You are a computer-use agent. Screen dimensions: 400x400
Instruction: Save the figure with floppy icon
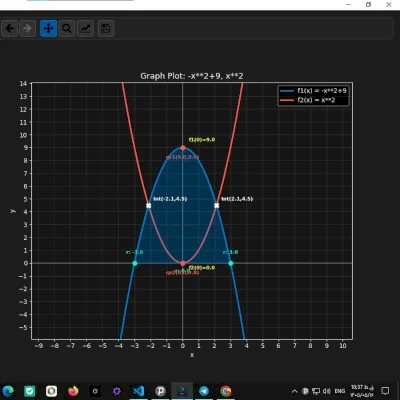click(x=106, y=29)
